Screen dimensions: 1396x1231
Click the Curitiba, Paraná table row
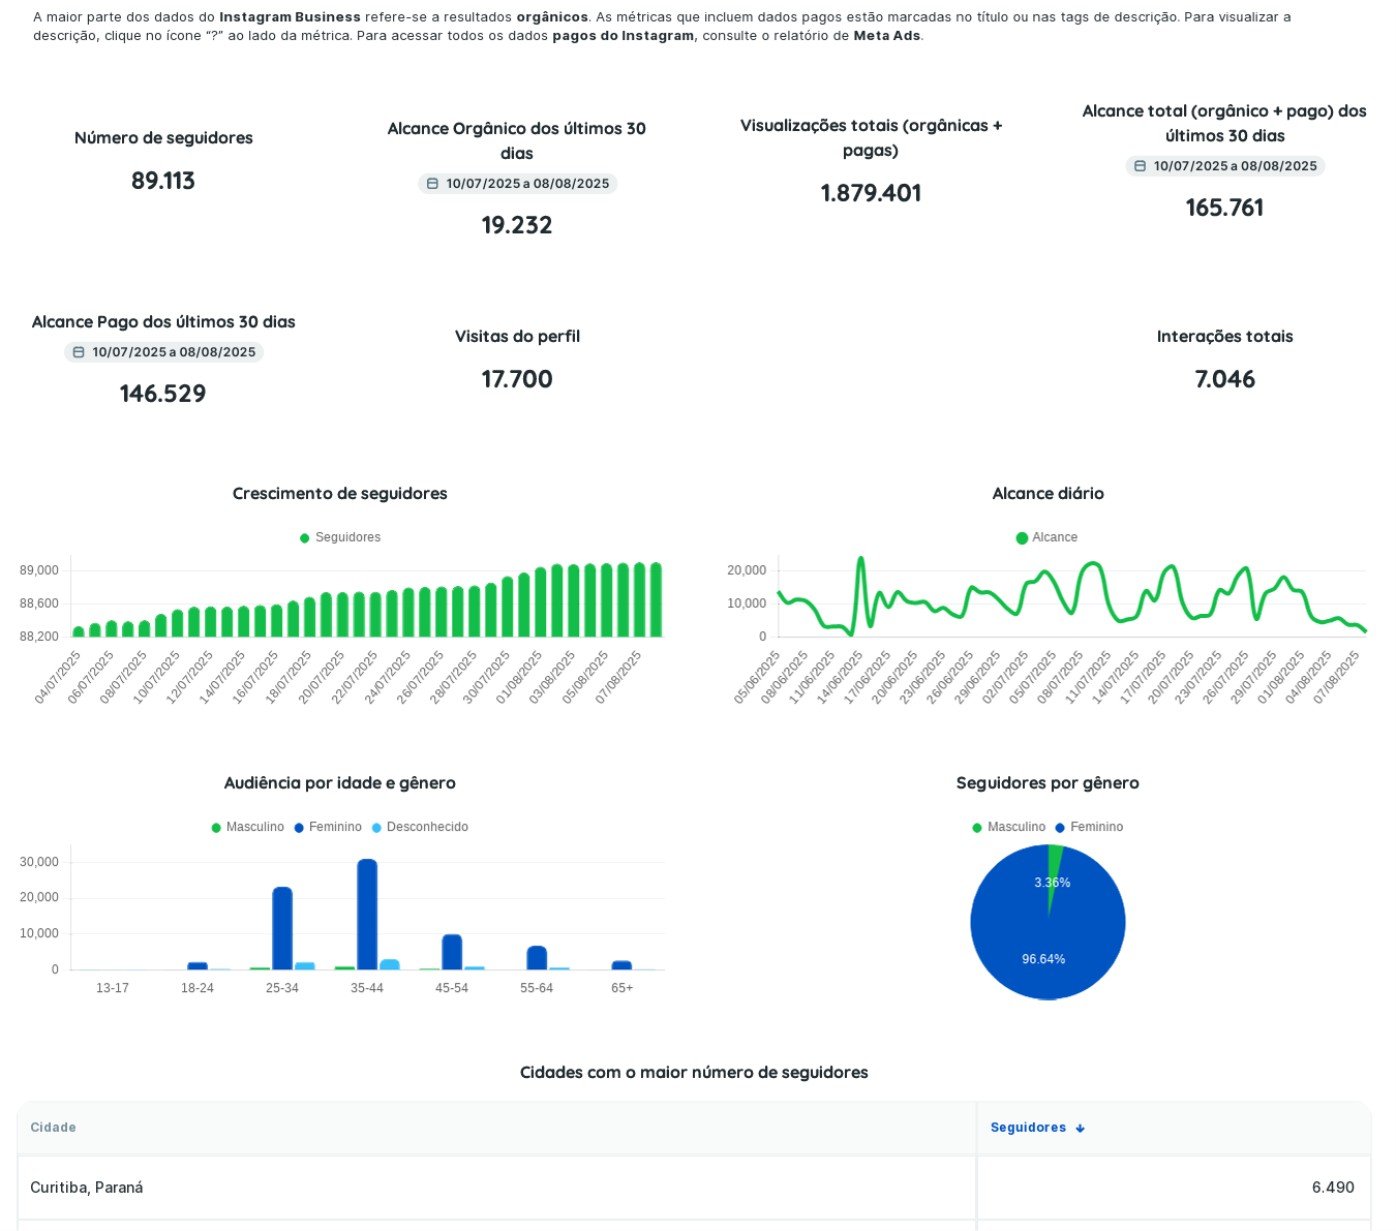[694, 1188]
